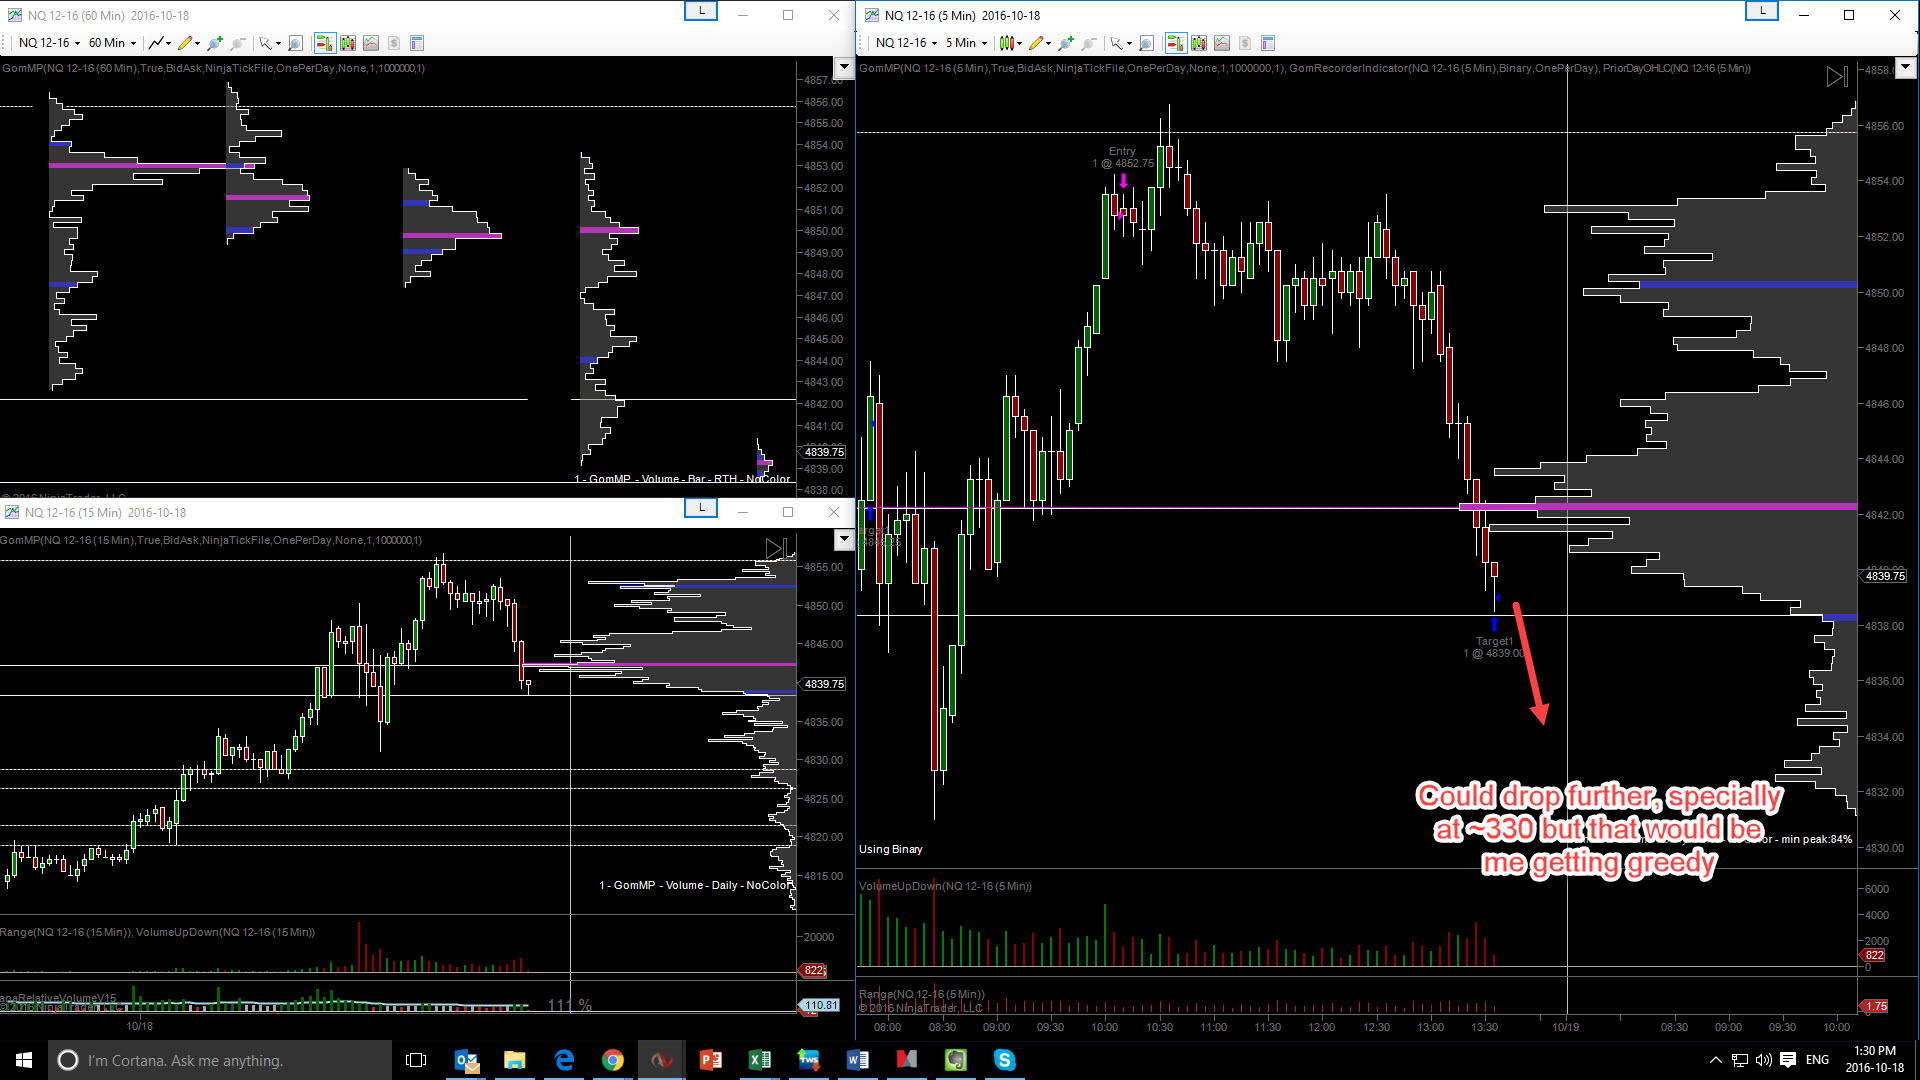Open Data Series in 5 Min window
This screenshot has height=1080, width=1920.
[x=1199, y=43]
